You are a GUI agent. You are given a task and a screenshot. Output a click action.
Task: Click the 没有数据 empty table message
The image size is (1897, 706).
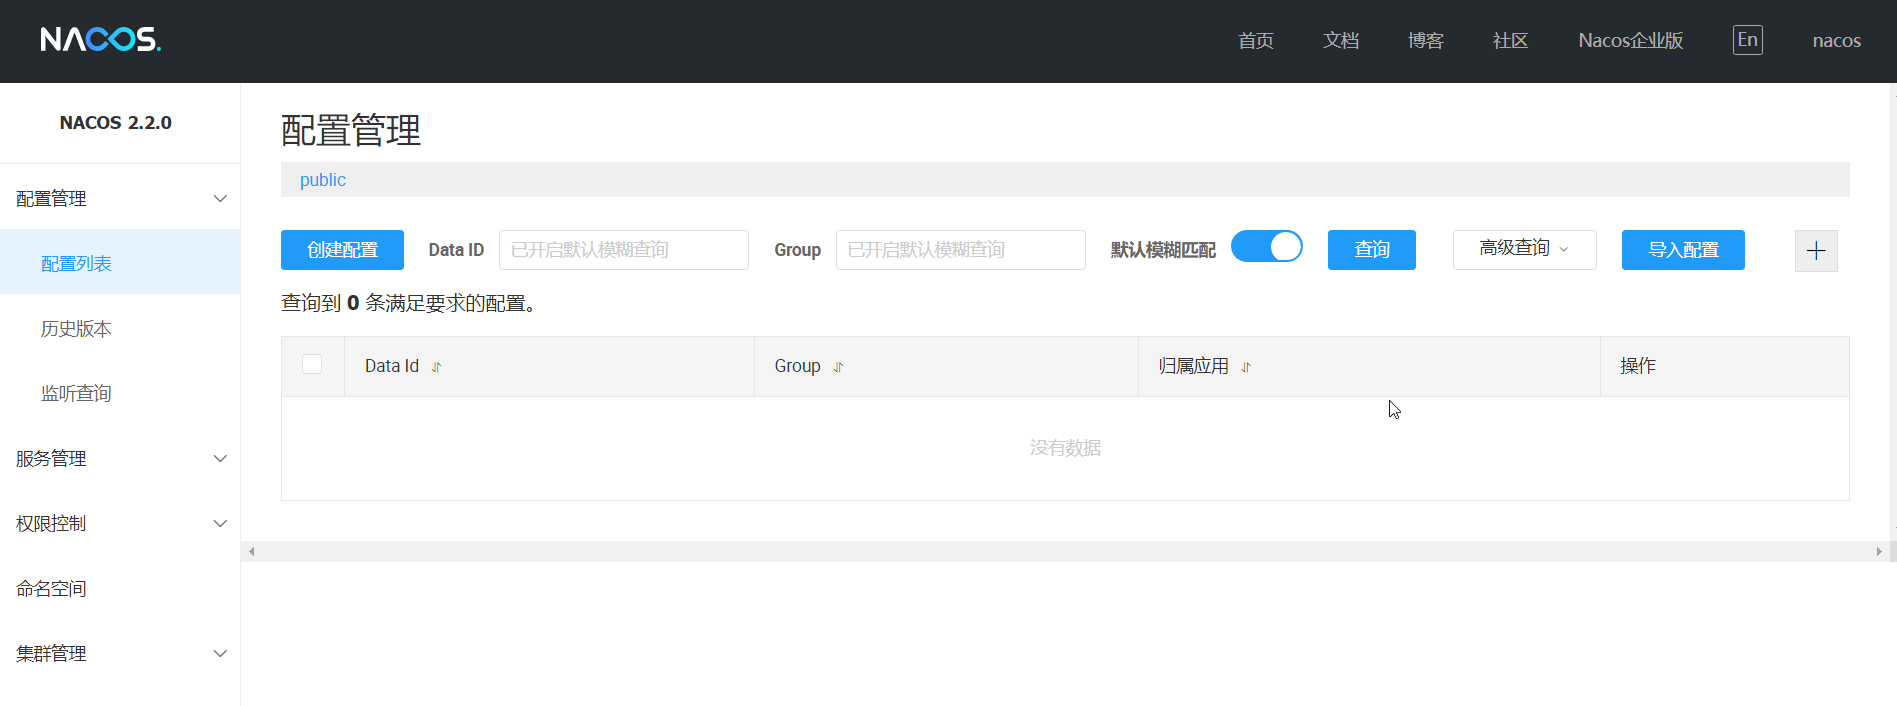(1065, 448)
